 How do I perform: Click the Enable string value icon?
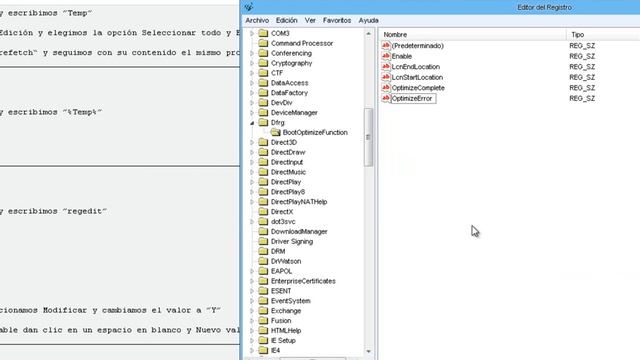386,56
